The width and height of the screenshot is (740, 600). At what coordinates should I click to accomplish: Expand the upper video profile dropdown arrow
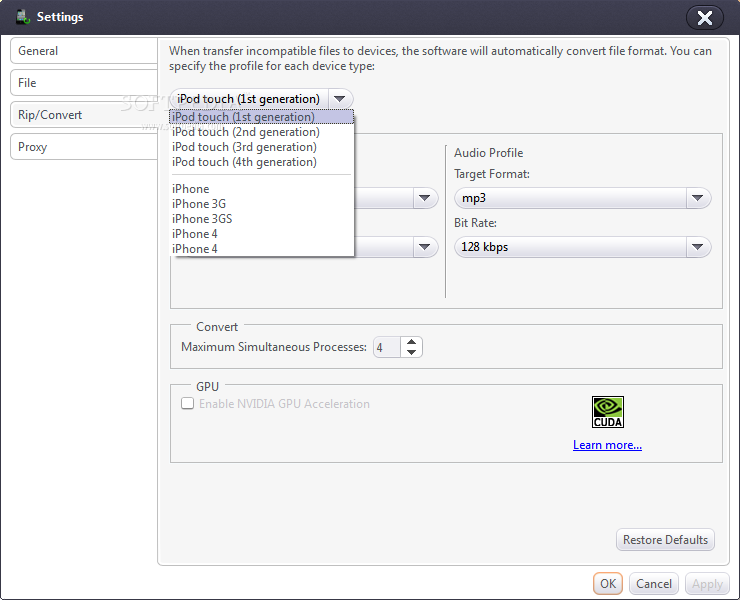[425, 198]
